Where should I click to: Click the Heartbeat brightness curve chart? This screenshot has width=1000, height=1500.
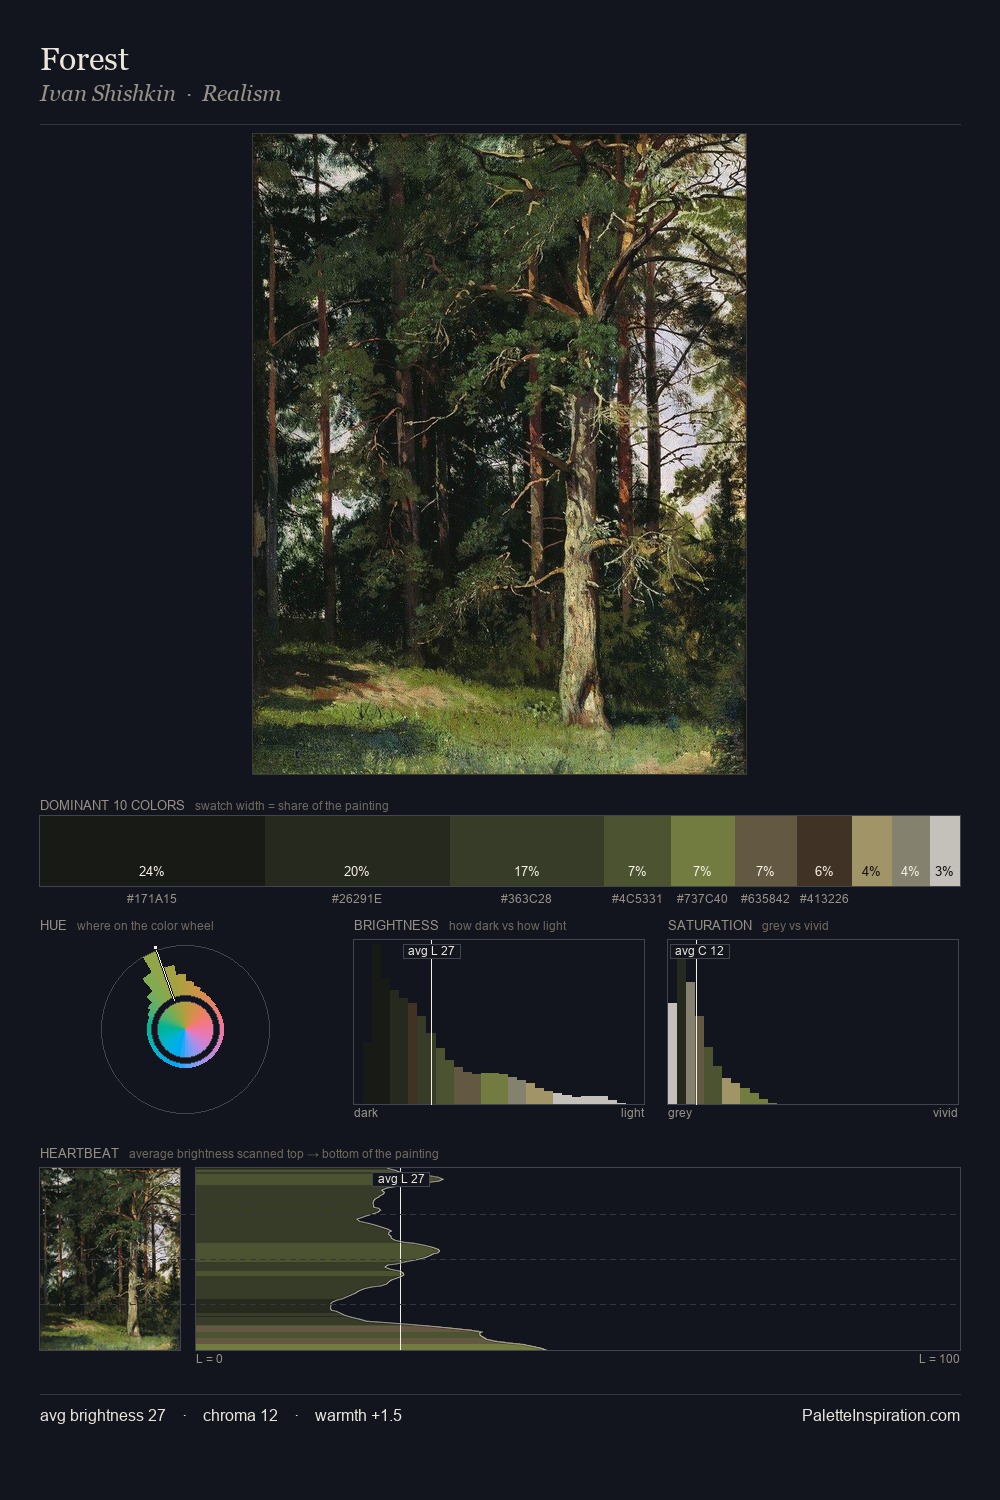(578, 1259)
